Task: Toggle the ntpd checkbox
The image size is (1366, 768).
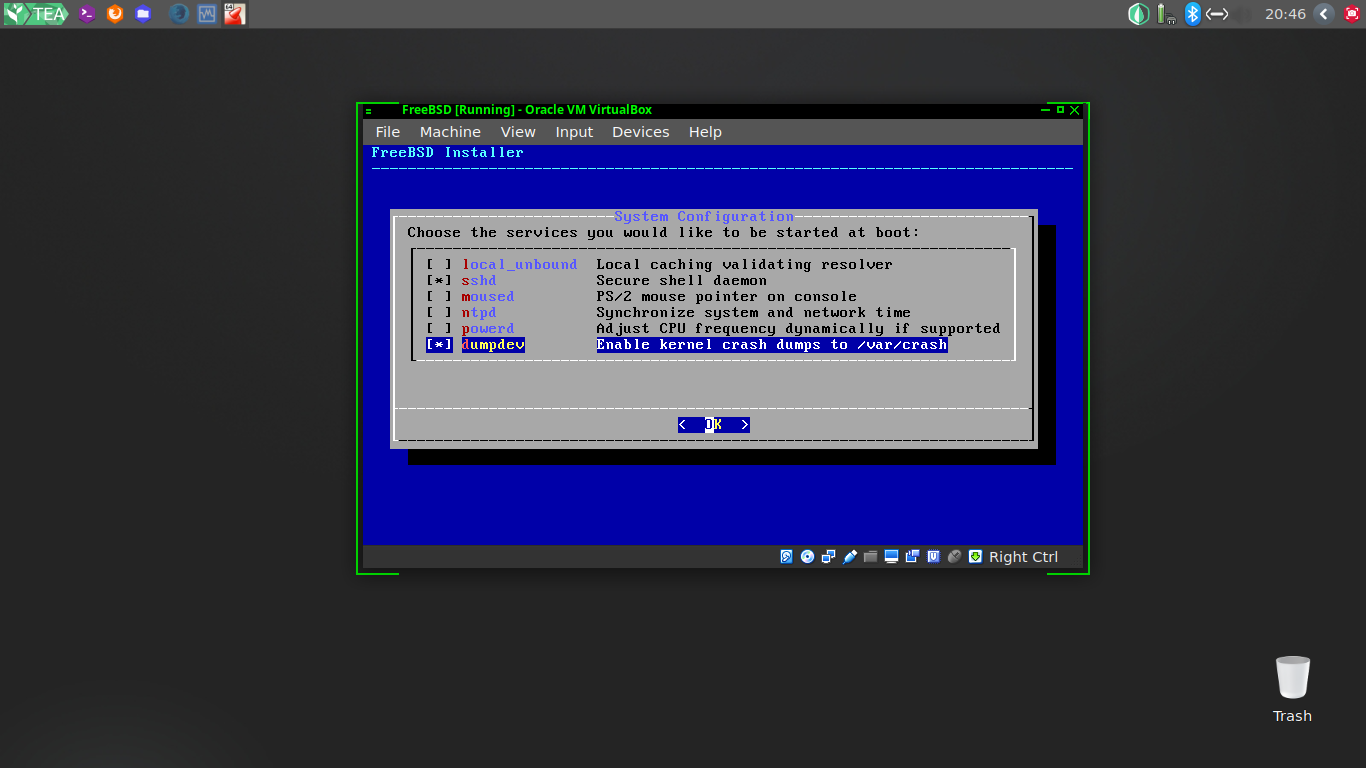Action: [x=439, y=313]
